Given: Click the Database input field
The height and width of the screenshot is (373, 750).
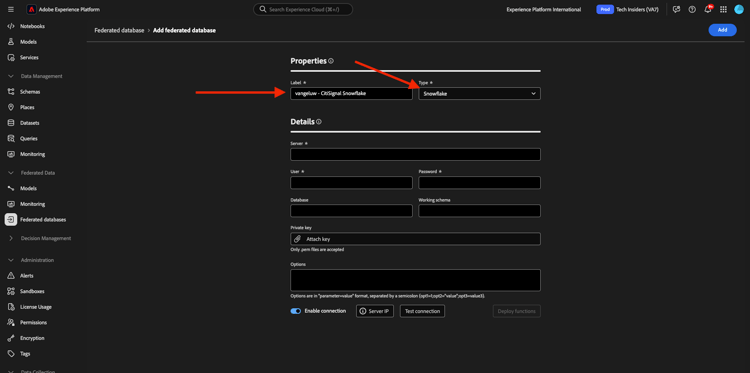Looking at the screenshot, I should 351,211.
